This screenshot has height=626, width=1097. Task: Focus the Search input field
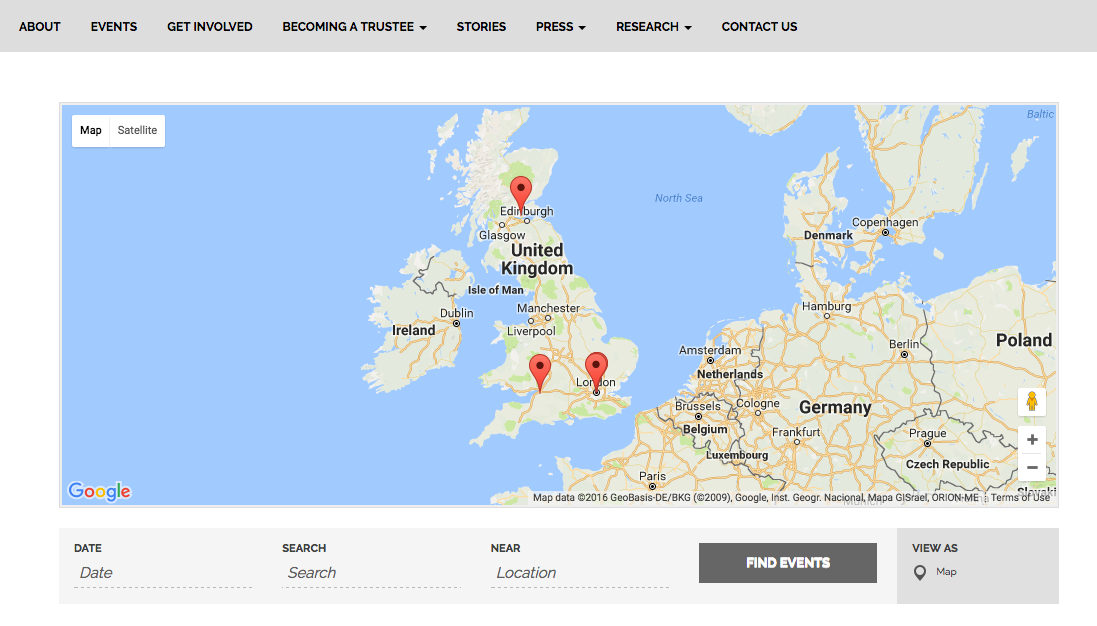[371, 573]
